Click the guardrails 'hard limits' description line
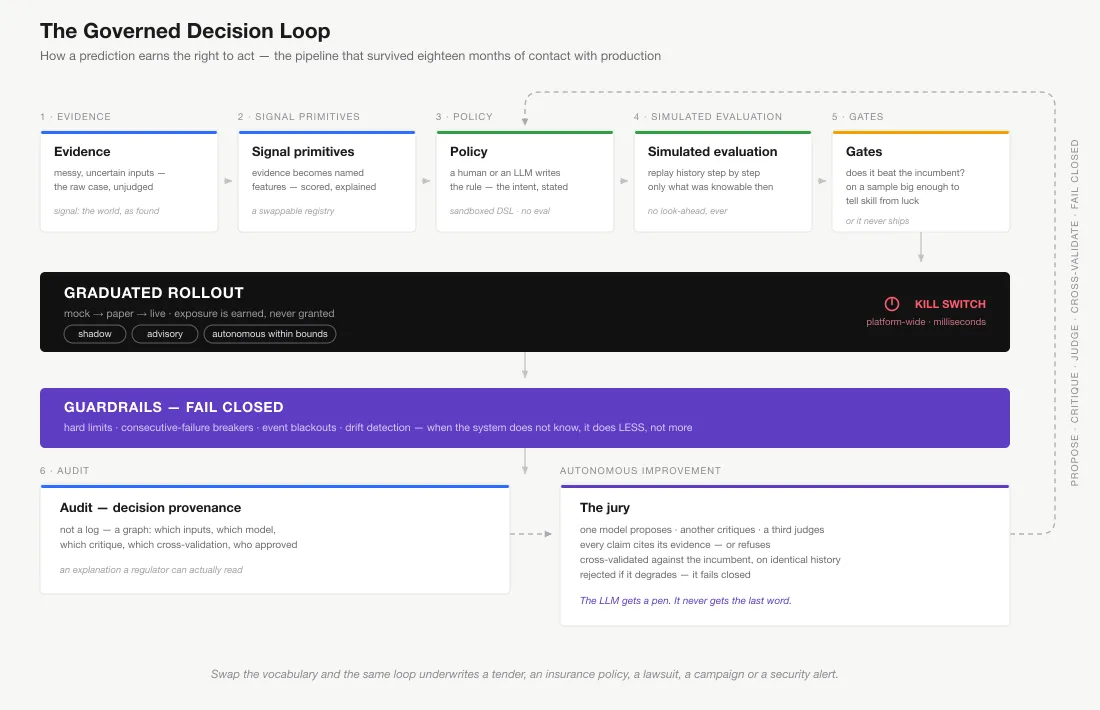 click(x=378, y=427)
